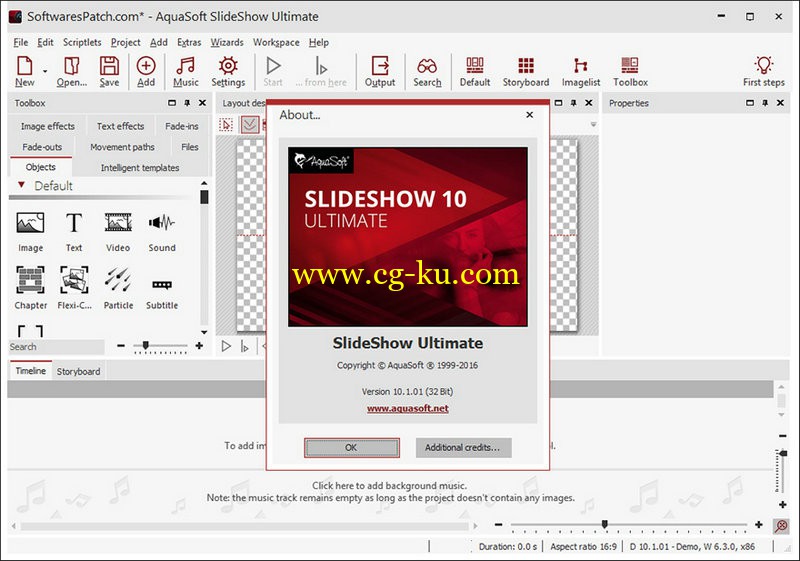Play preview in Layout designer
Viewport: 800px width, 561px height.
[226, 346]
